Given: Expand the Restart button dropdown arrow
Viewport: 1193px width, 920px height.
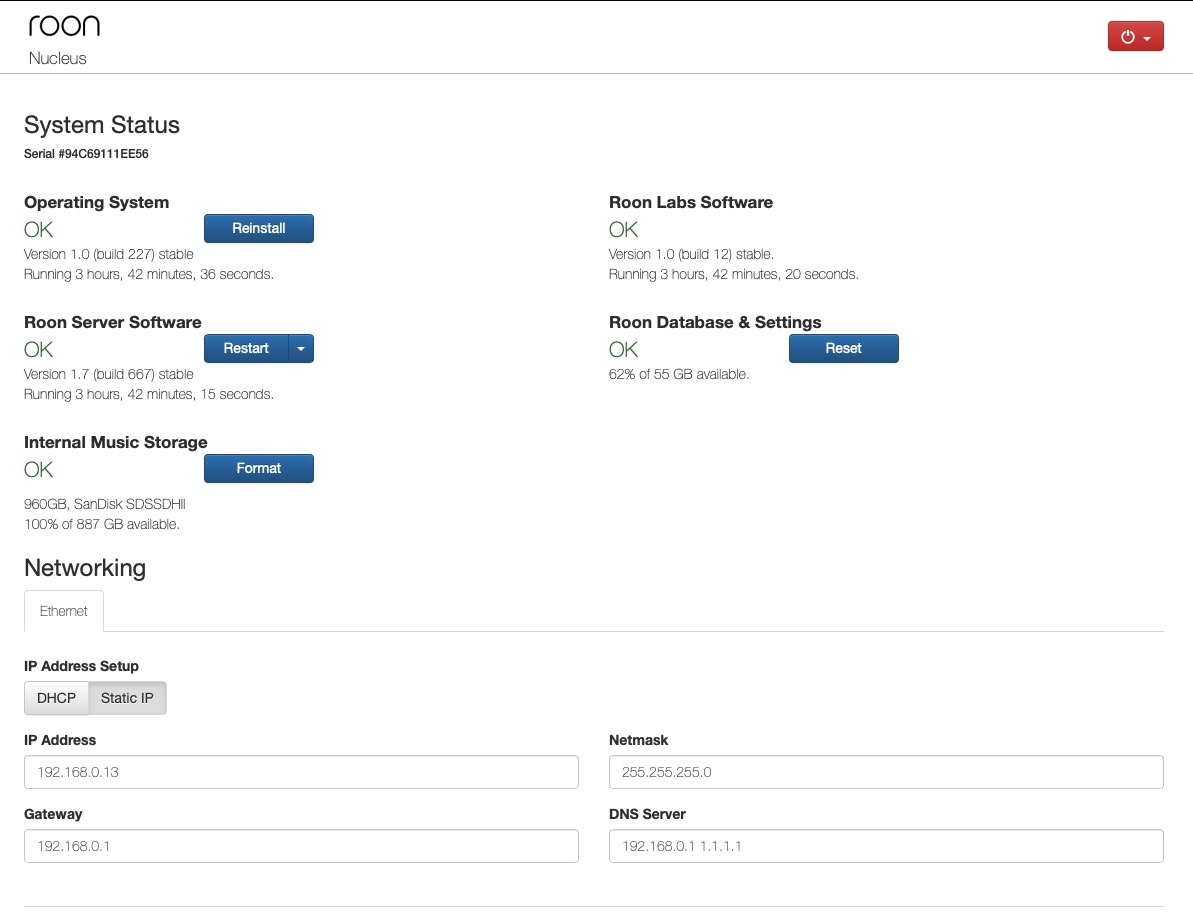Looking at the screenshot, I should coord(301,349).
